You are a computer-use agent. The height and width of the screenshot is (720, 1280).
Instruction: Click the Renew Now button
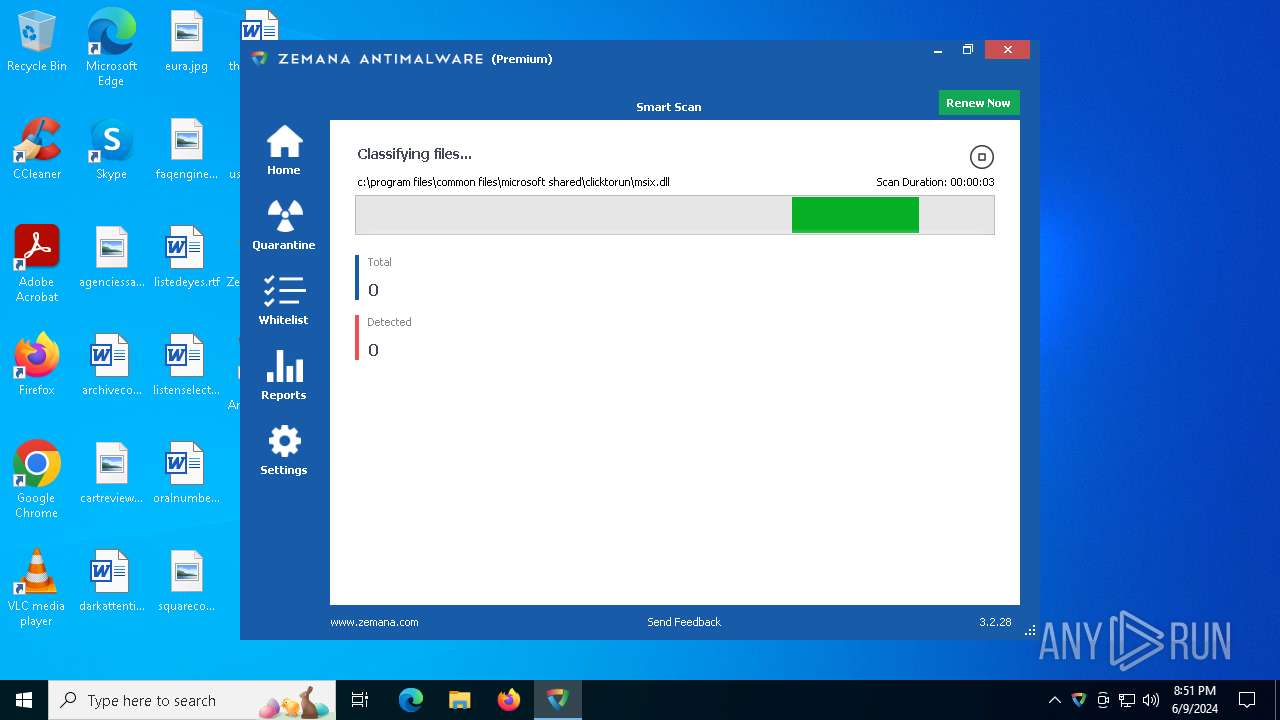point(978,103)
